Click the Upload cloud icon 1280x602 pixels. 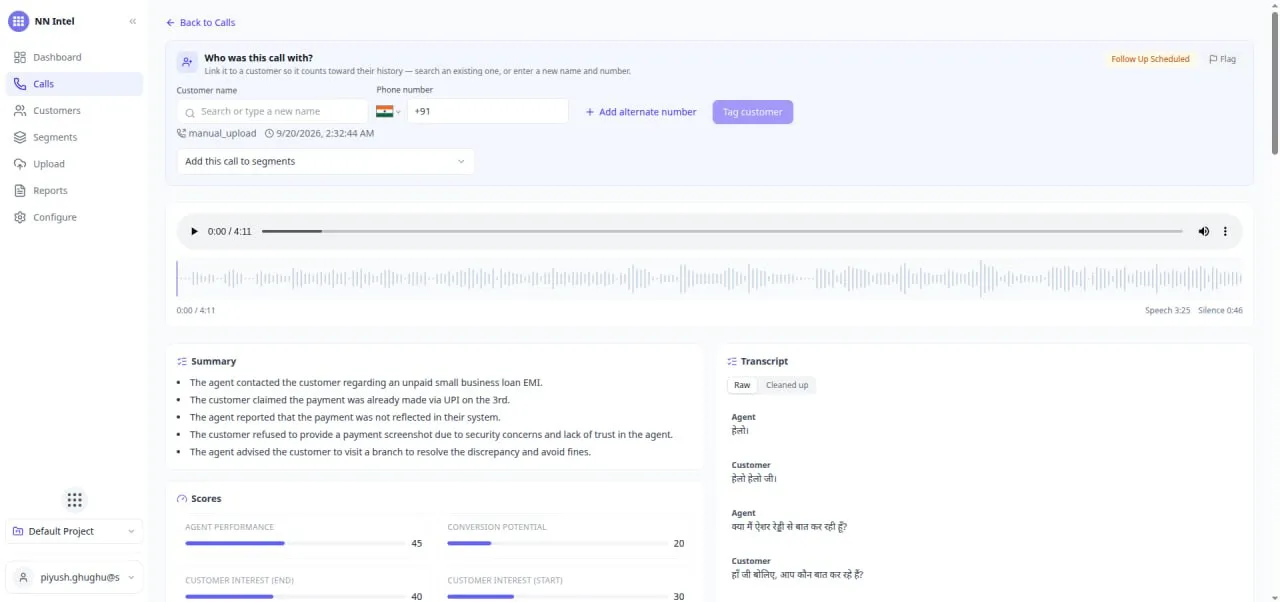20,164
